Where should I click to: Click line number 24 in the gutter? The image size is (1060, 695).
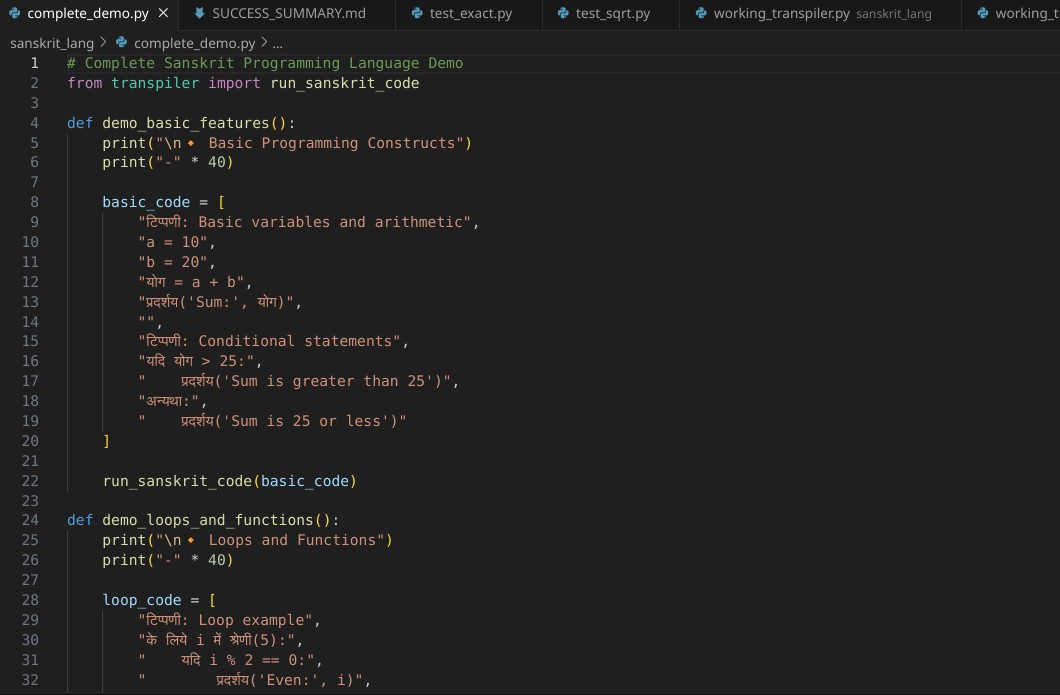[30, 520]
